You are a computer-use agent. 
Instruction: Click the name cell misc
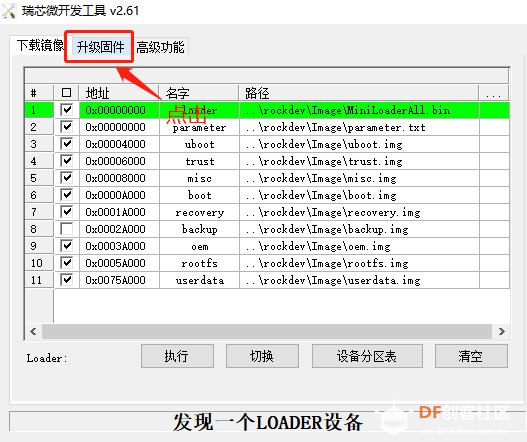tap(200, 178)
